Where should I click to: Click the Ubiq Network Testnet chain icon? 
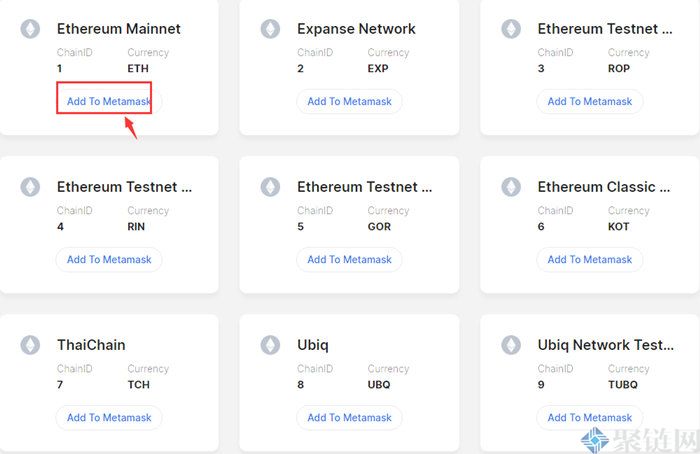coord(511,345)
